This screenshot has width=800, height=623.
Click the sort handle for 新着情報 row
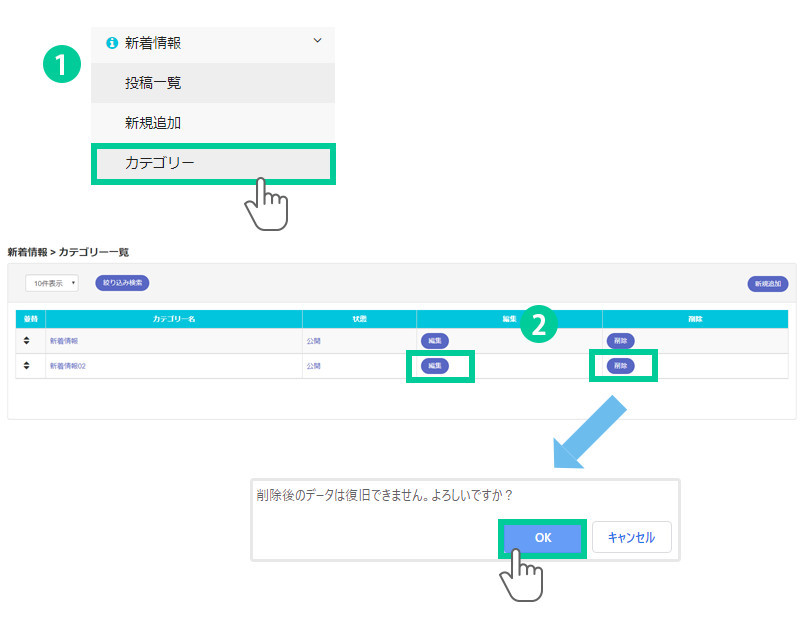[30, 341]
